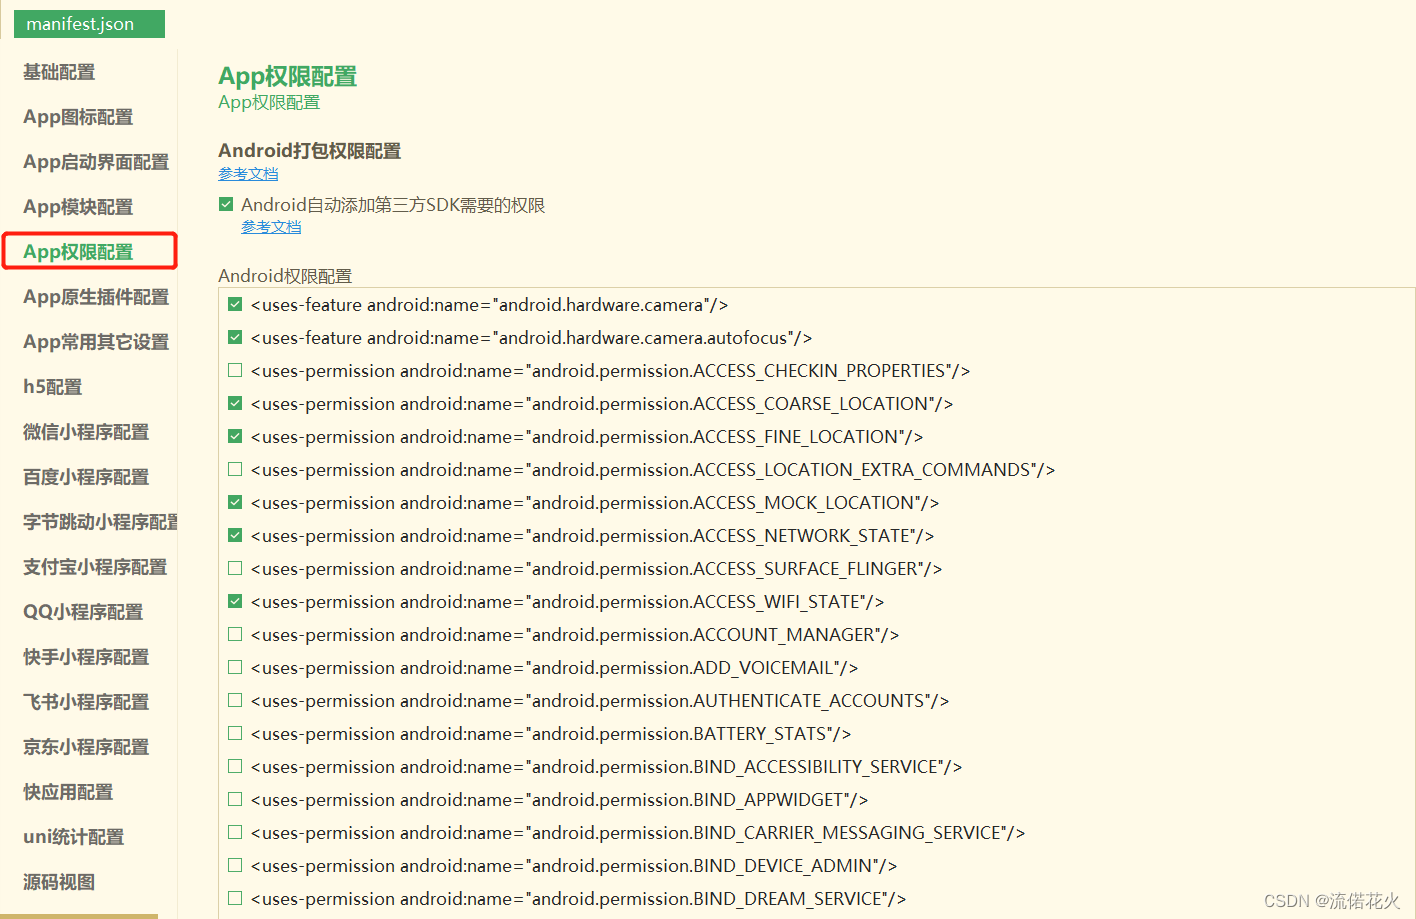This screenshot has height=919, width=1416.
Task: Click the App权限配置 page heading
Action: pyautogui.click(x=288, y=76)
